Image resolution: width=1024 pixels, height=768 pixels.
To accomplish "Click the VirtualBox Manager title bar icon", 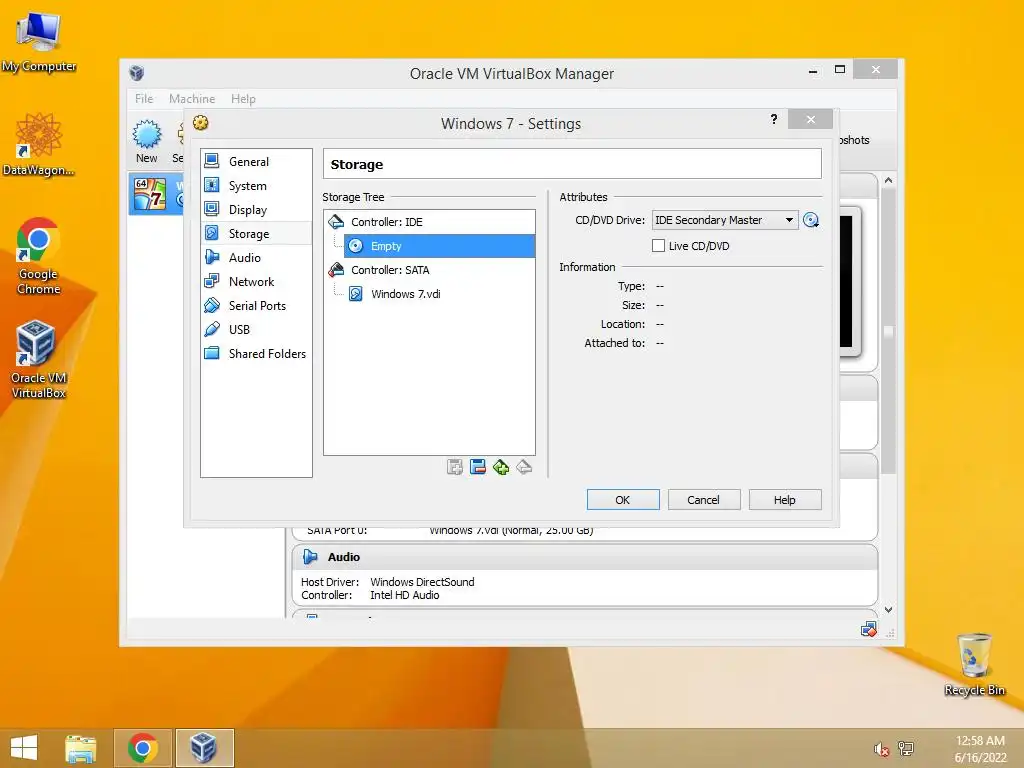I will pos(136,72).
